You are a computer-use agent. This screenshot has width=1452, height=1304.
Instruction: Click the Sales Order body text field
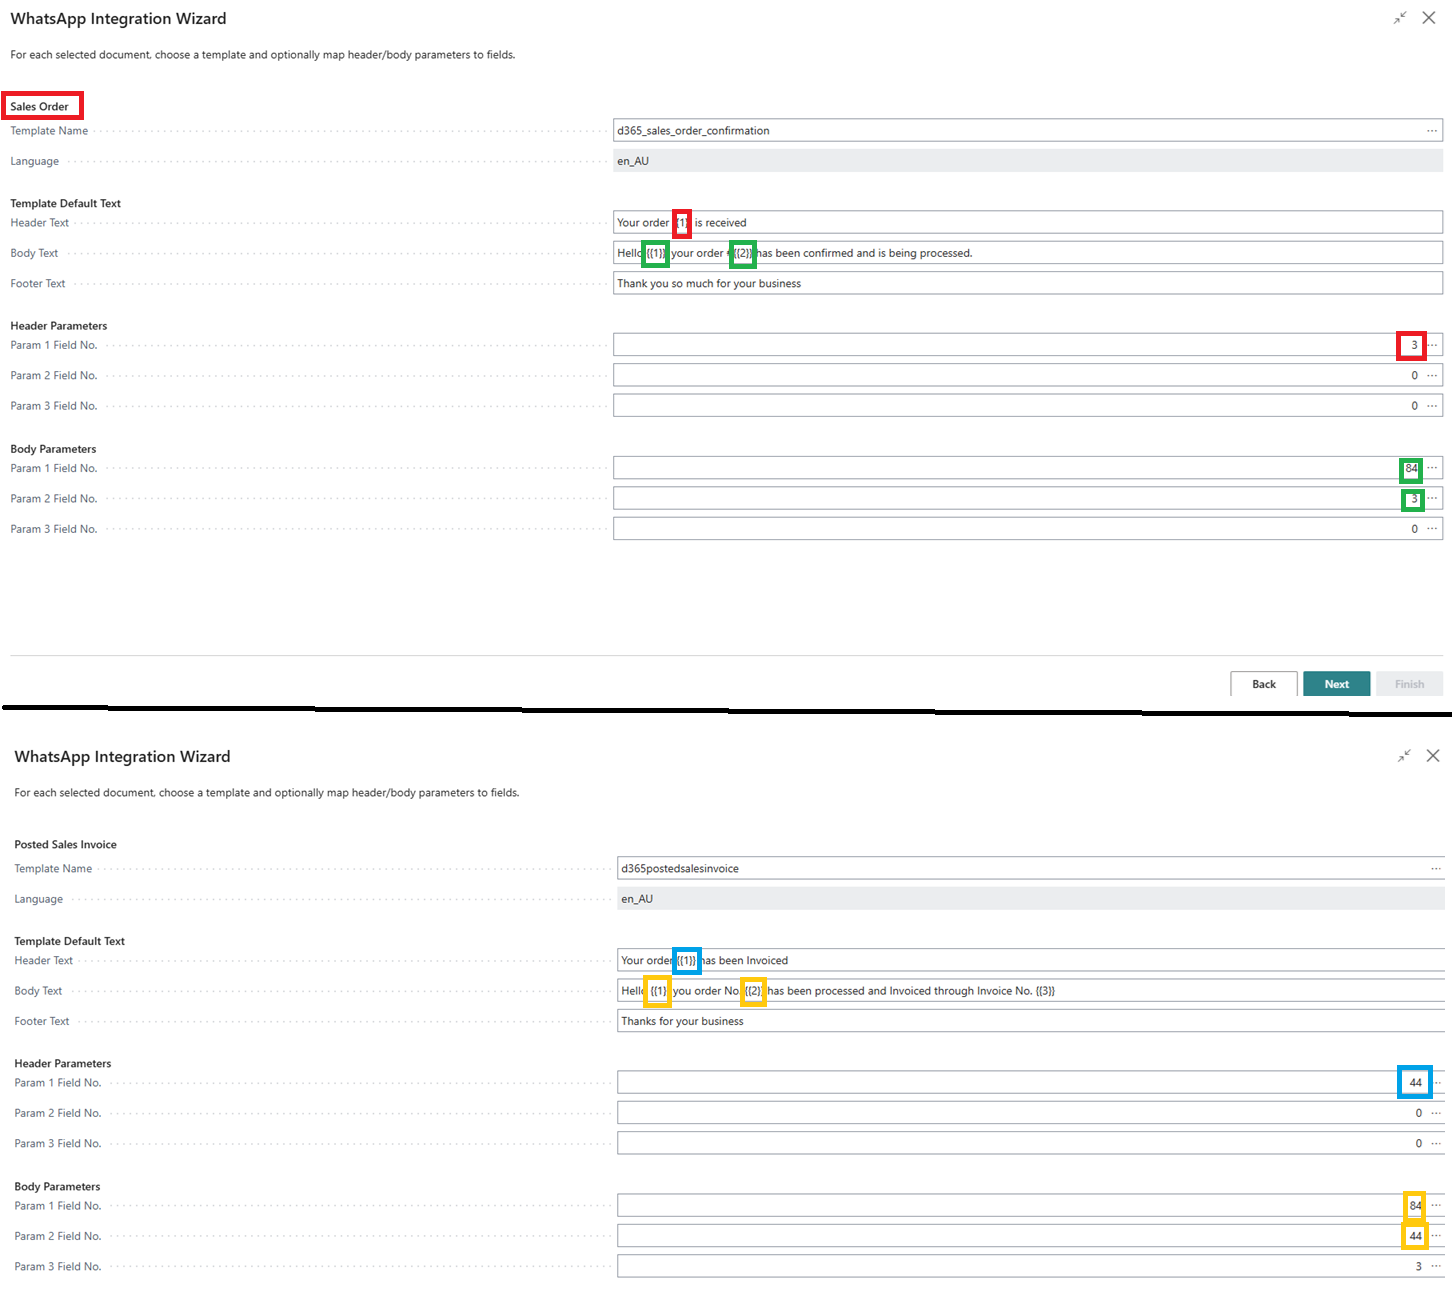[x=1100, y=253]
